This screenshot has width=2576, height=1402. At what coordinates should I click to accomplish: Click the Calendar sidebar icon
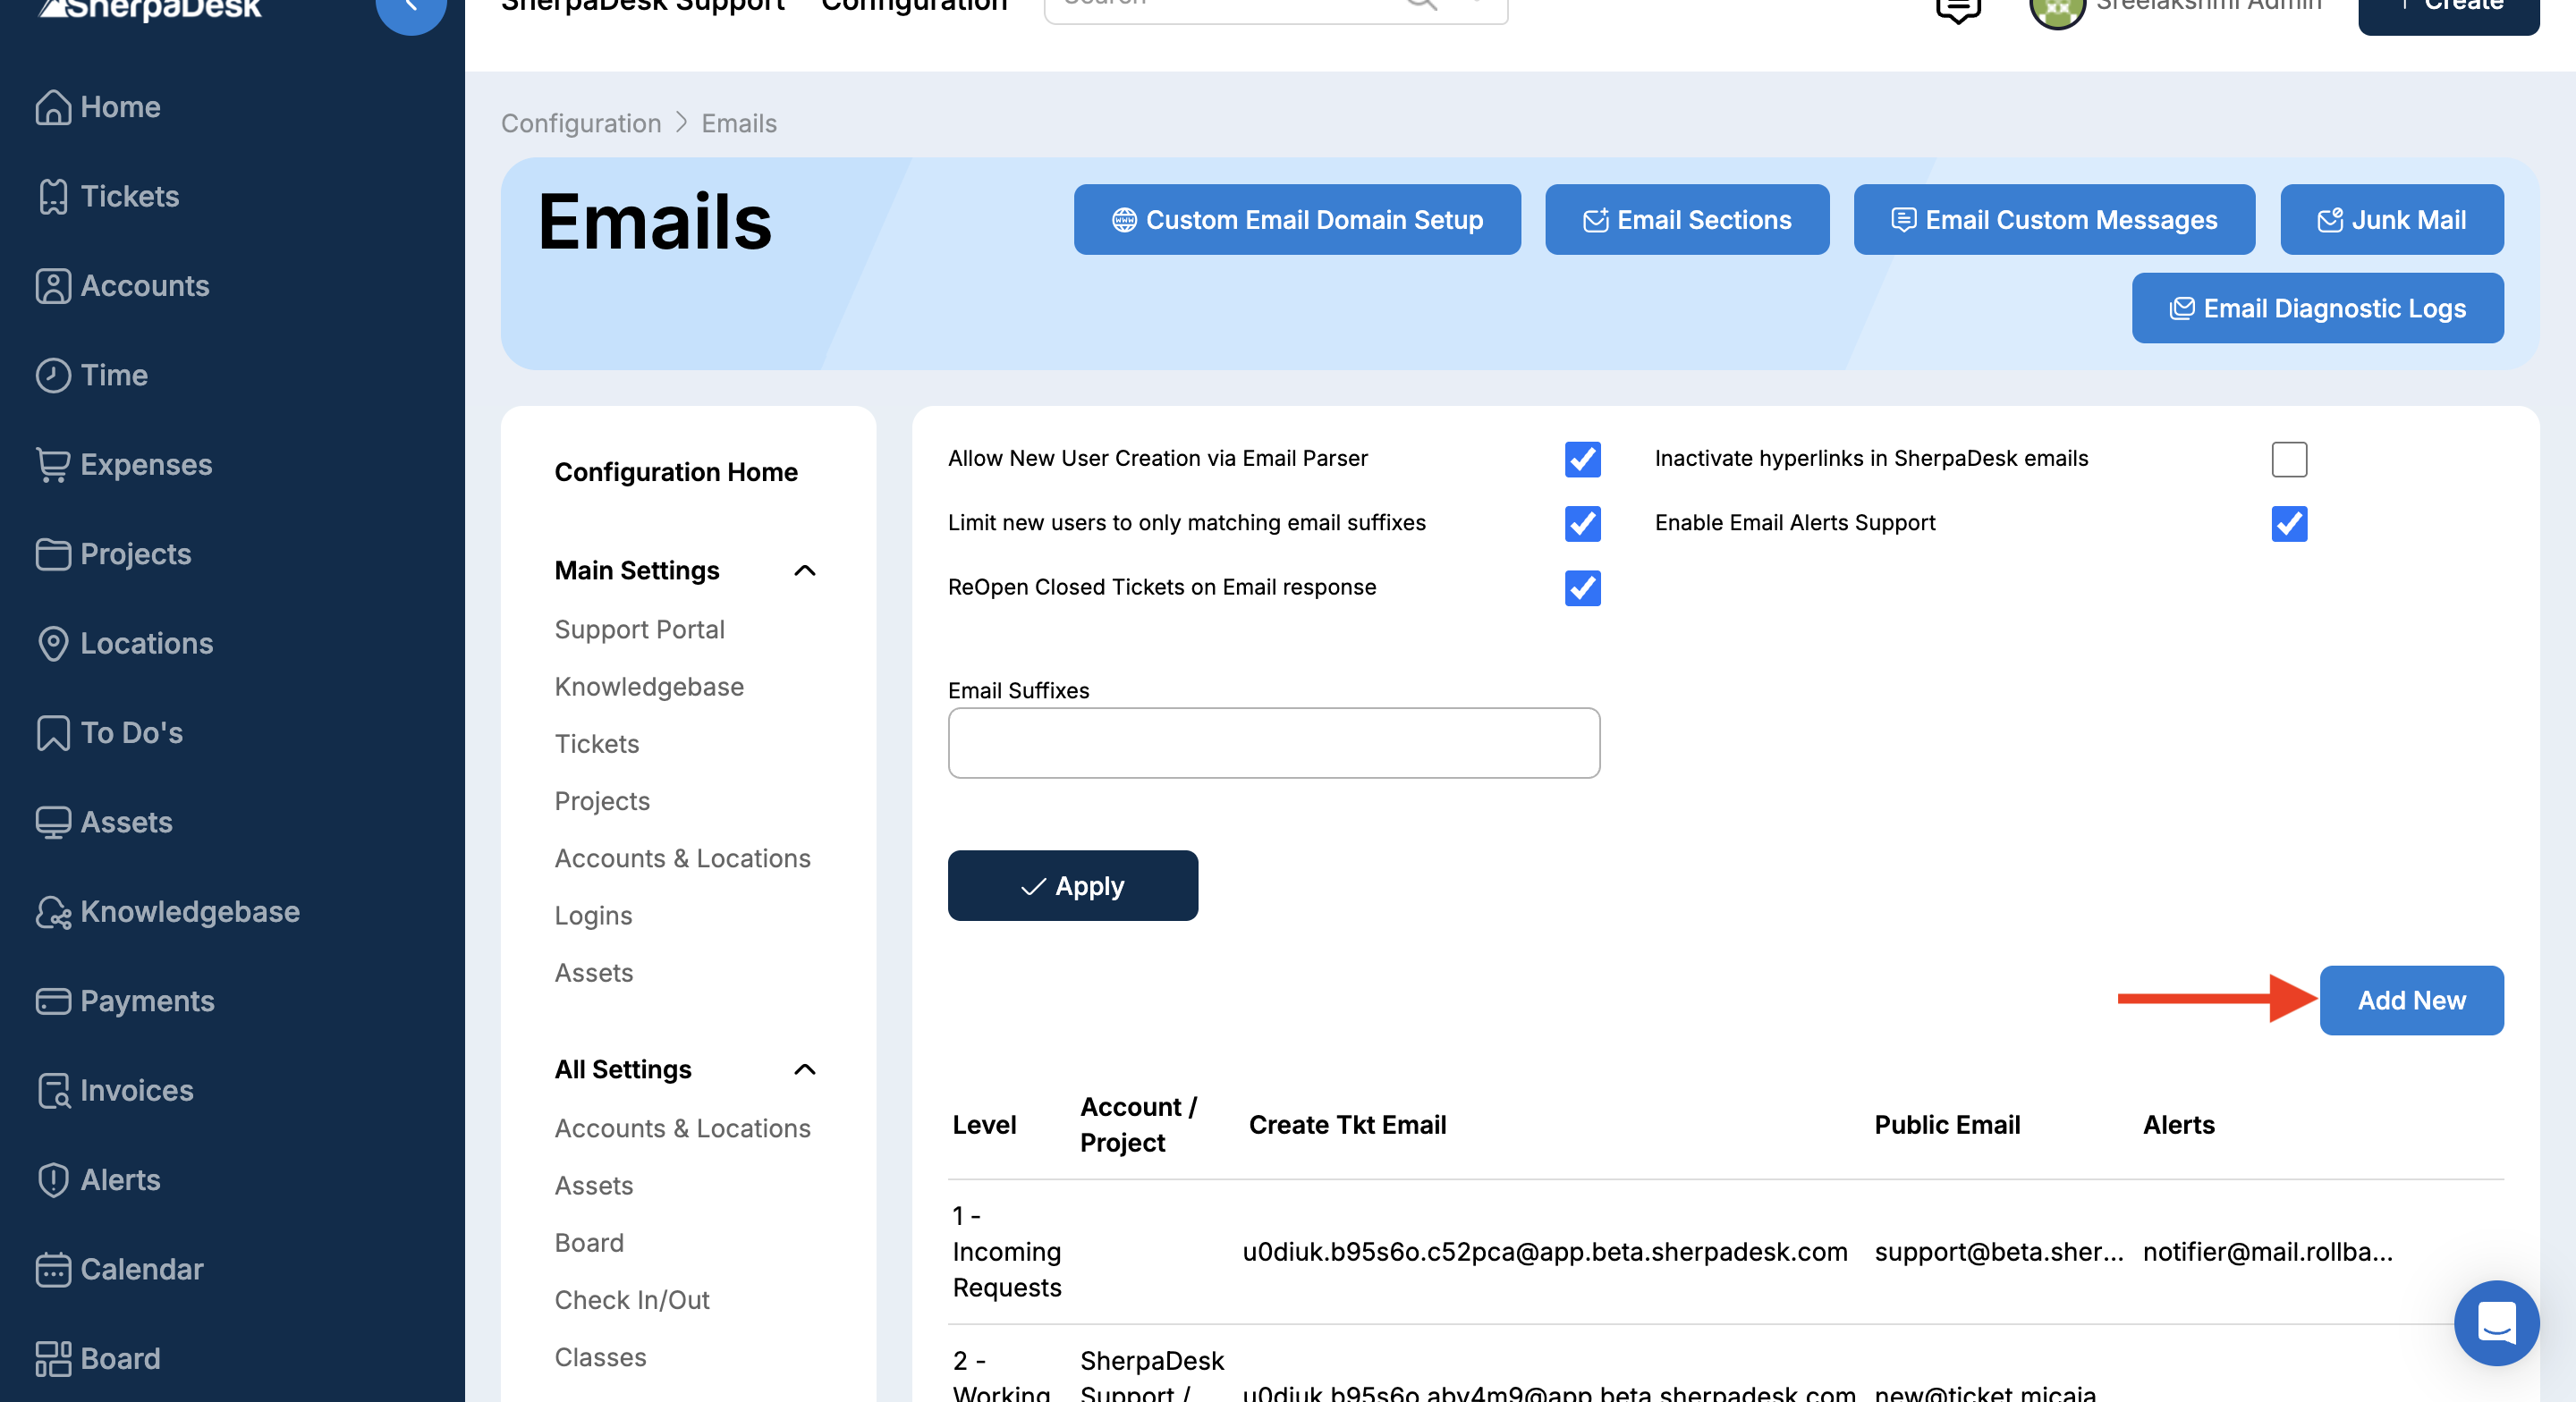coord(53,1269)
